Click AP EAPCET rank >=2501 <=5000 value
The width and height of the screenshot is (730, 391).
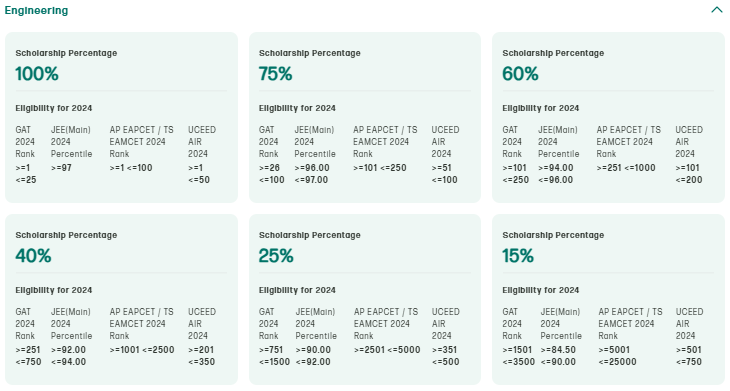(x=387, y=350)
